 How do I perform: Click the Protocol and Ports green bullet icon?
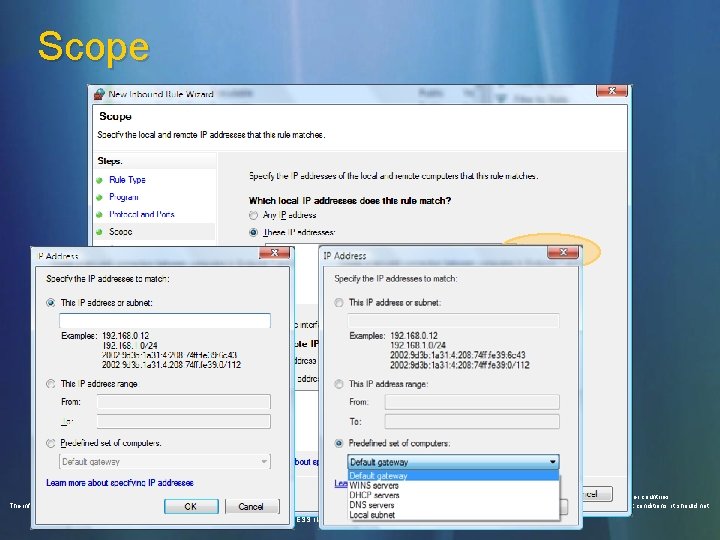[x=100, y=215]
